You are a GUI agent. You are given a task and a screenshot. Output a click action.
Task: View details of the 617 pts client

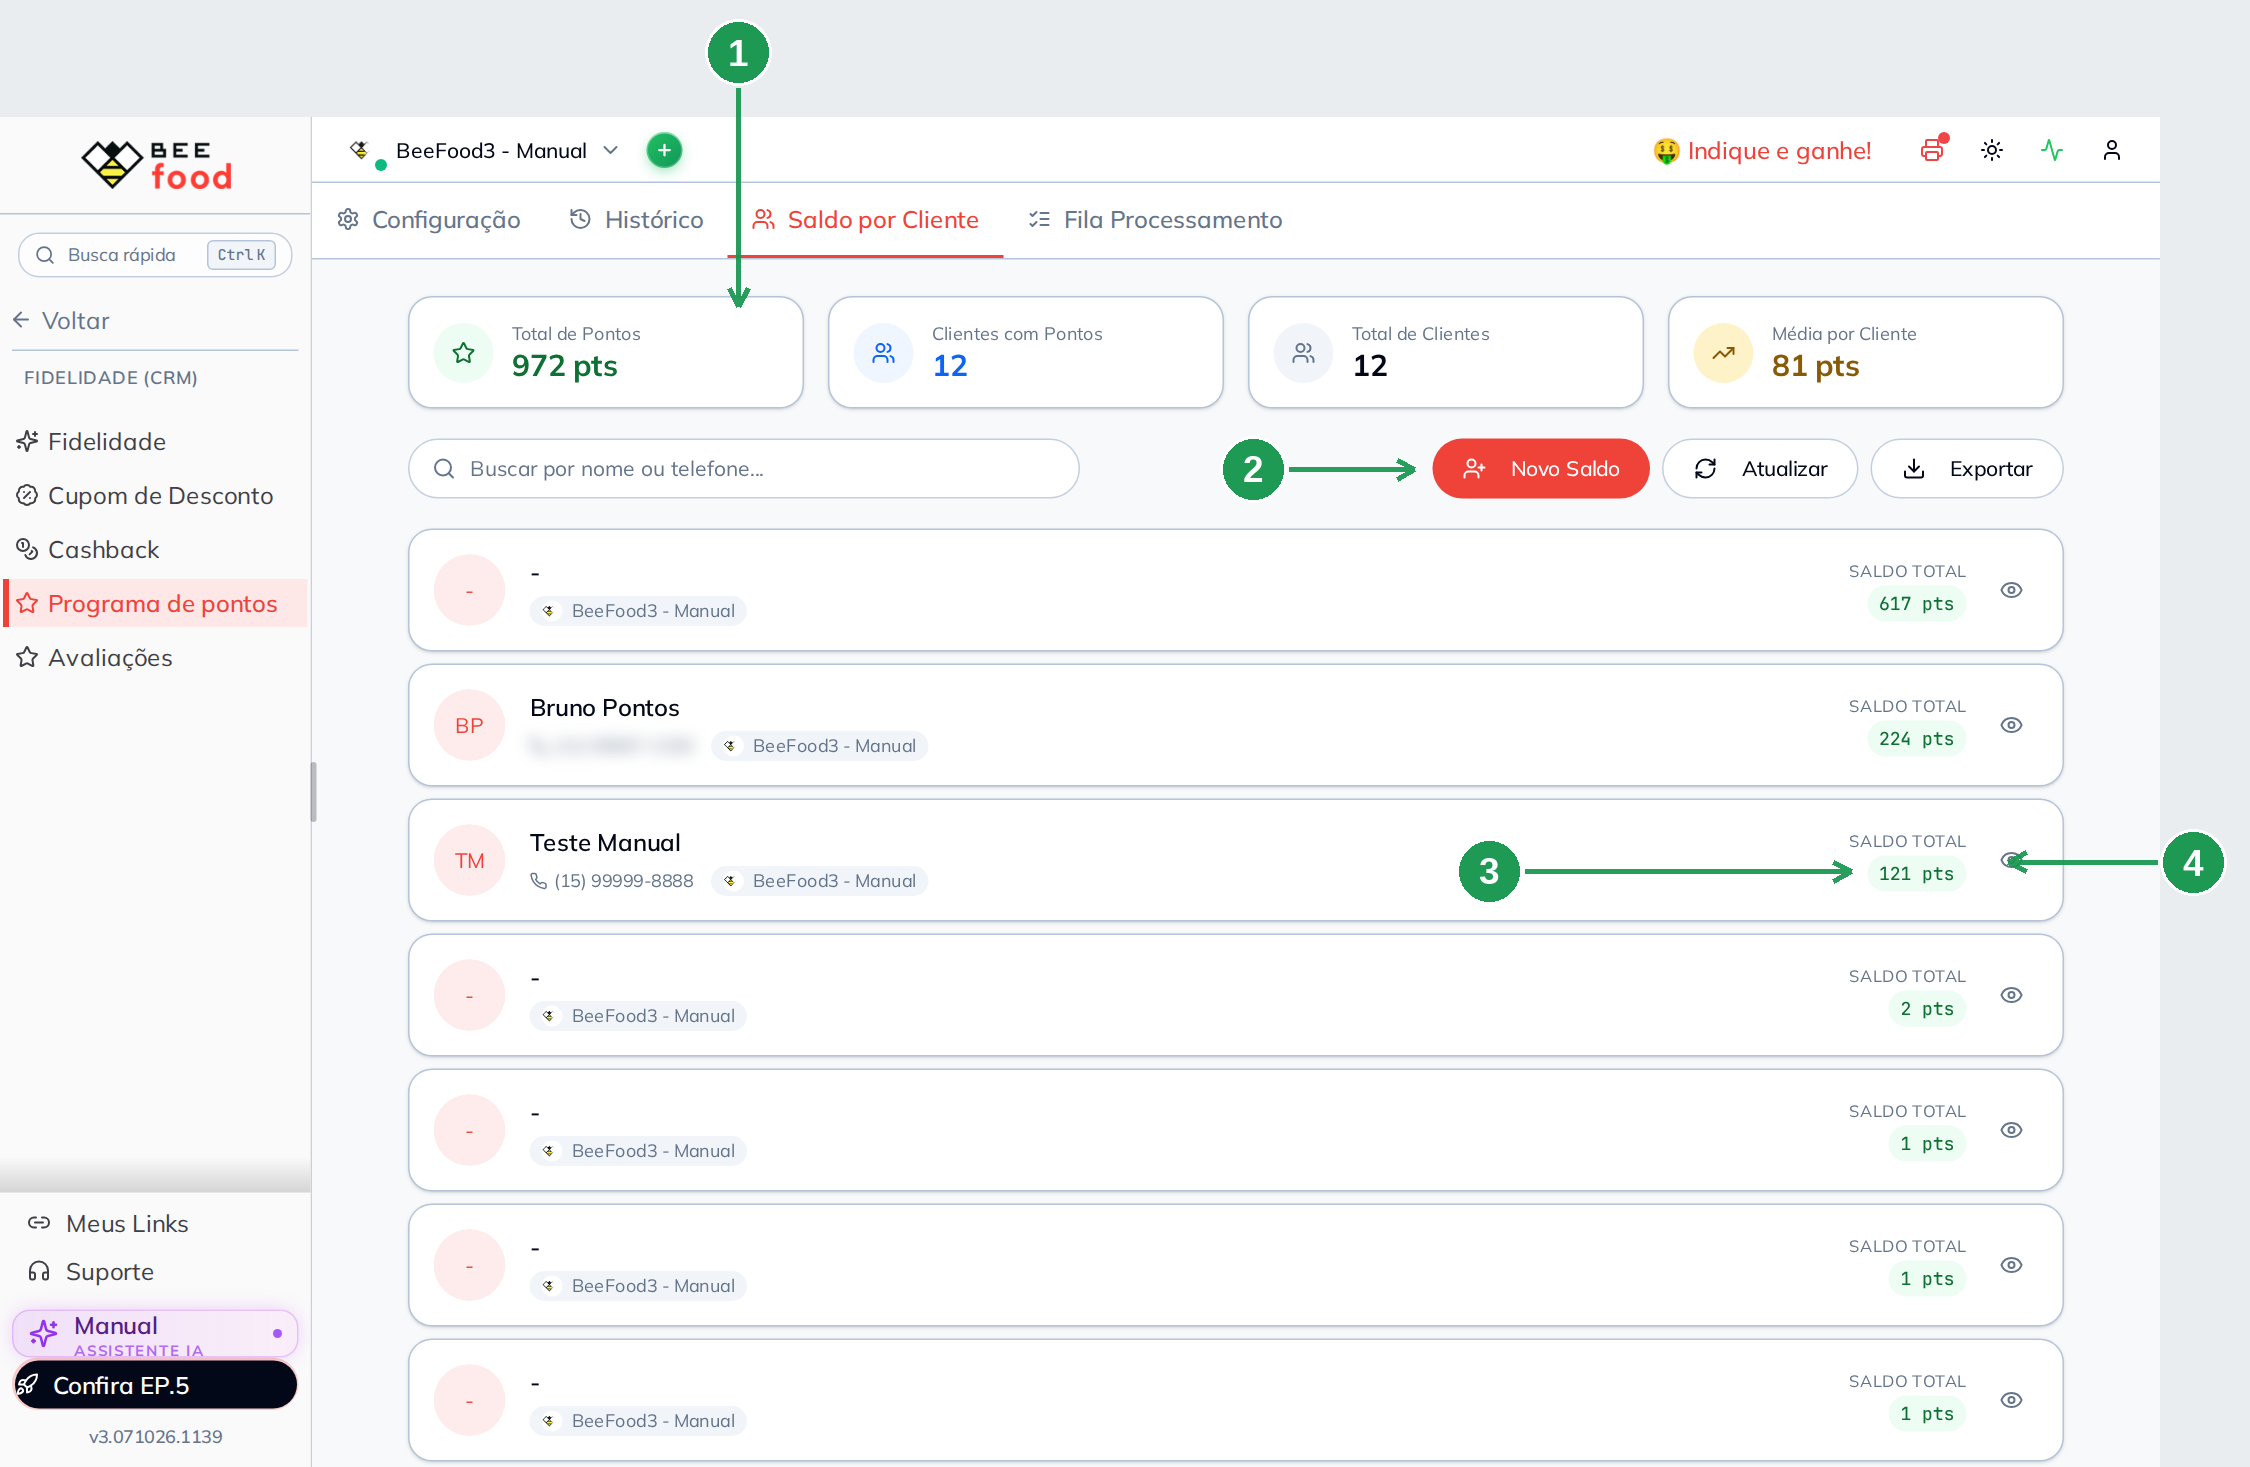[2012, 590]
